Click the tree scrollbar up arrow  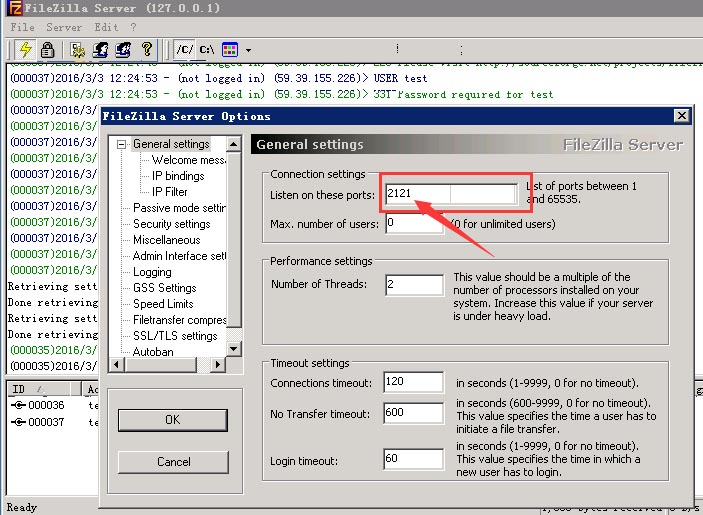pos(234,144)
